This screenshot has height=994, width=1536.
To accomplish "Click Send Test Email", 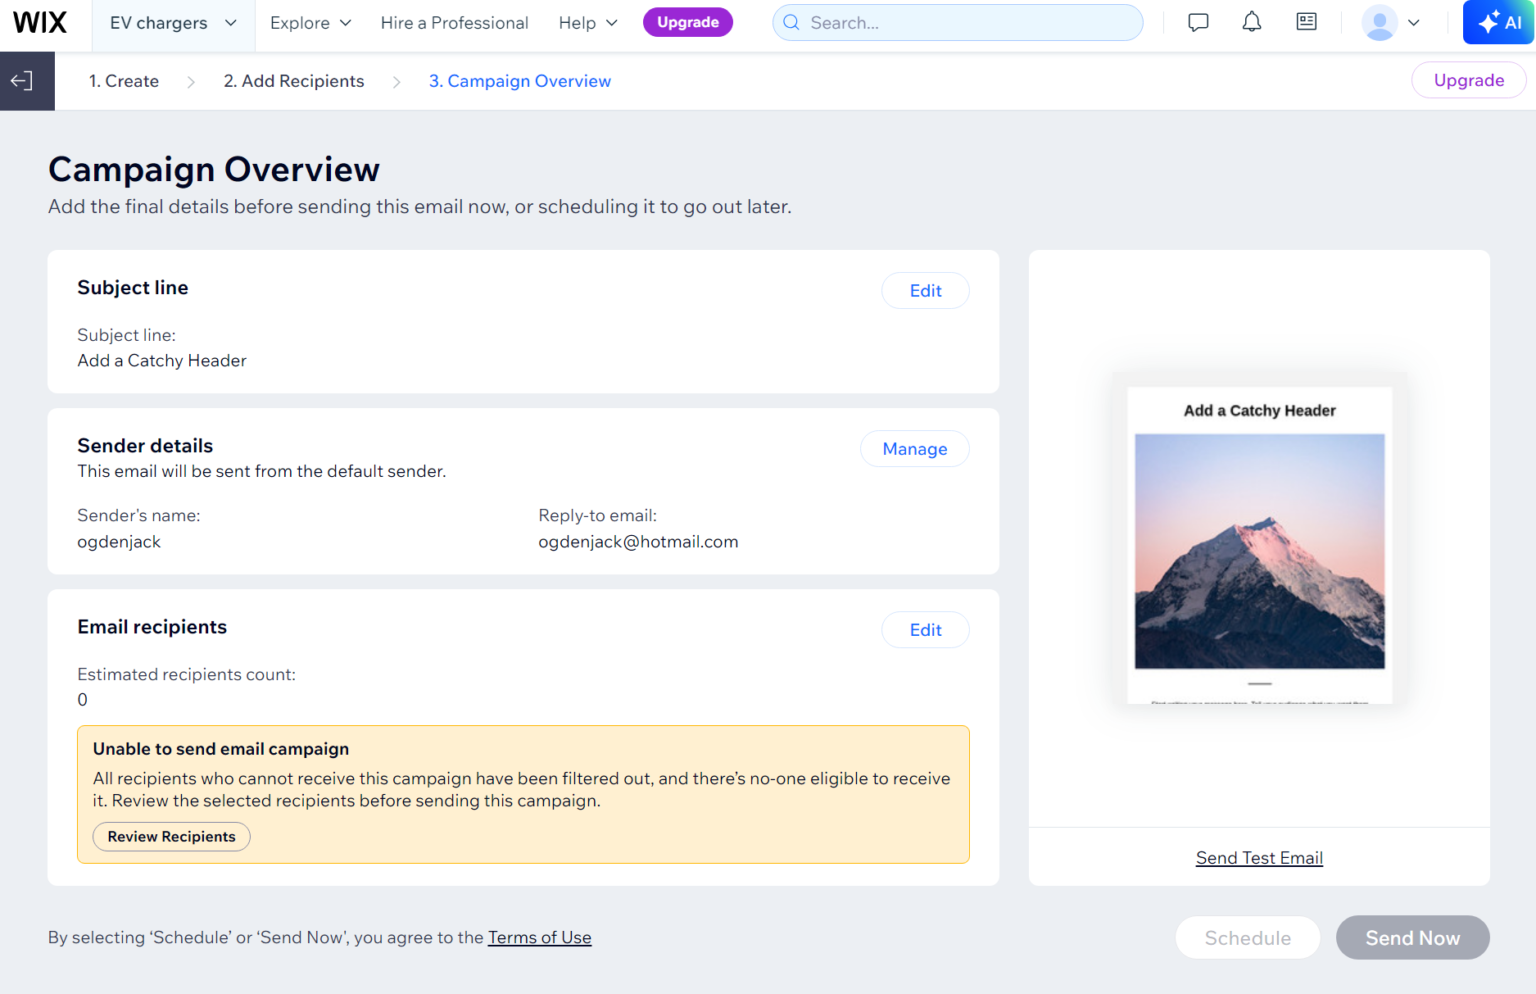I will (1259, 857).
